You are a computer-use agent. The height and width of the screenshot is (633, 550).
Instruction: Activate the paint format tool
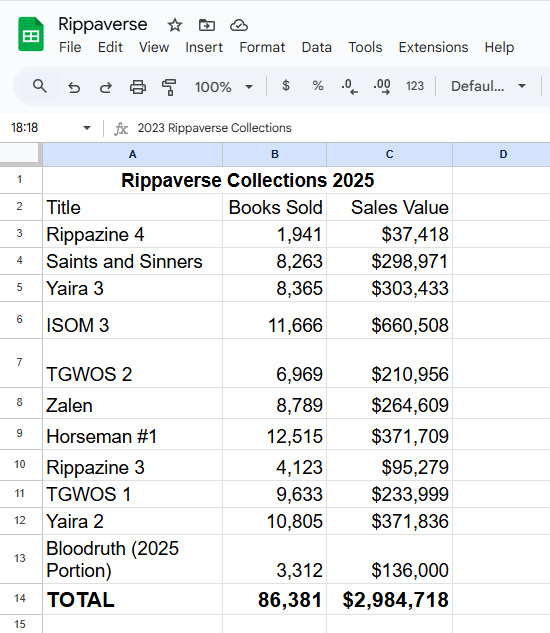169,87
